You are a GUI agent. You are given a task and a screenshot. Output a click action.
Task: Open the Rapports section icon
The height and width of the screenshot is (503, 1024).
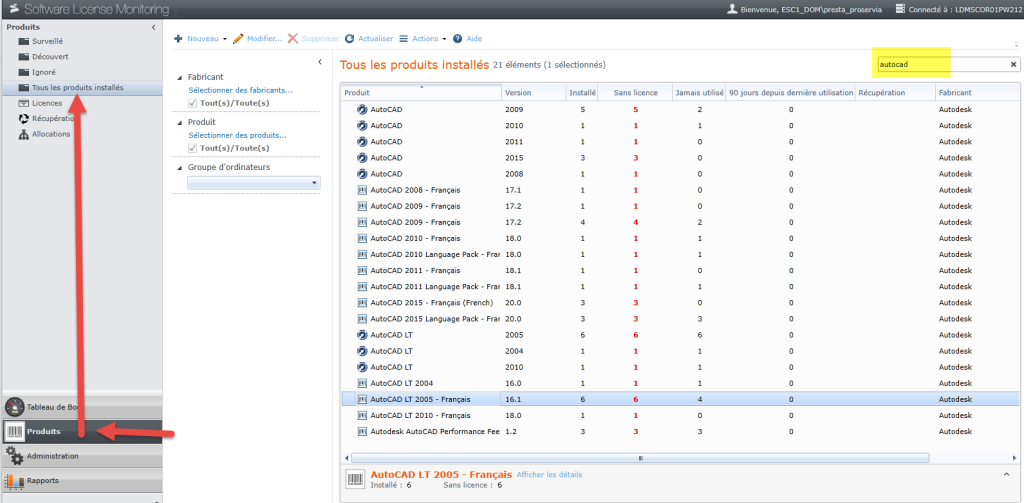(14, 481)
